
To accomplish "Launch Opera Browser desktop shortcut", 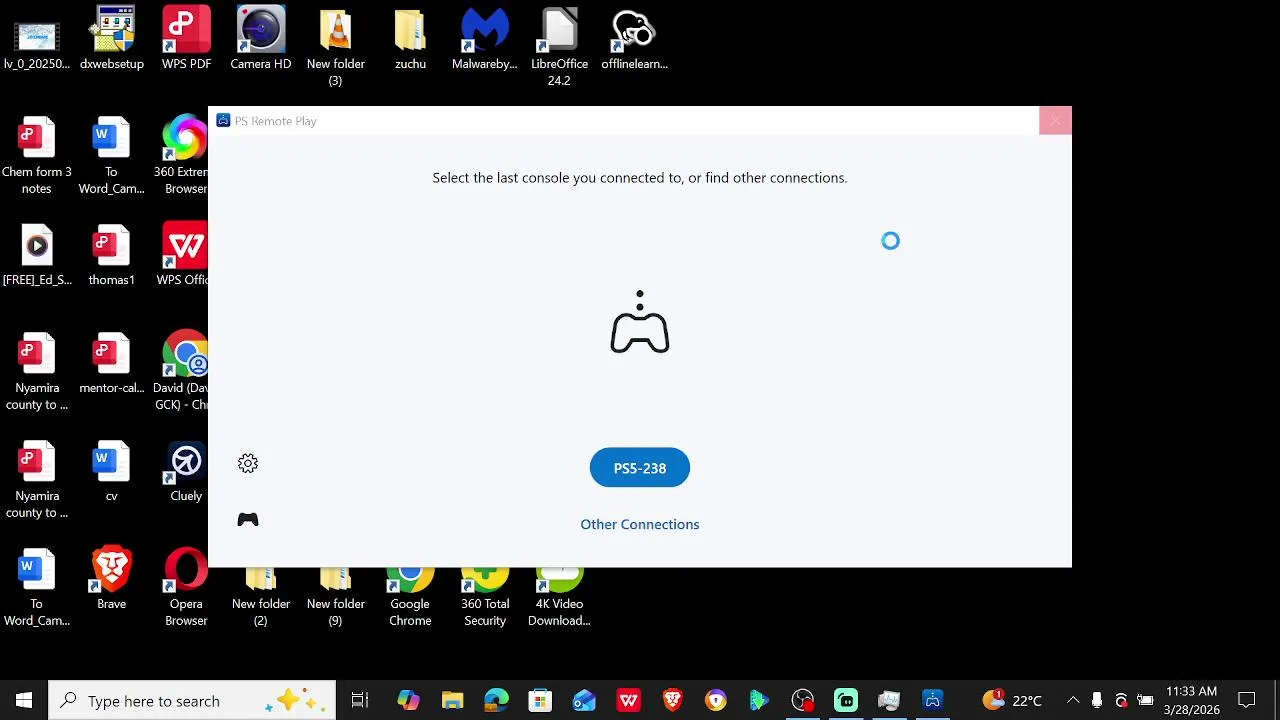I will point(186,587).
